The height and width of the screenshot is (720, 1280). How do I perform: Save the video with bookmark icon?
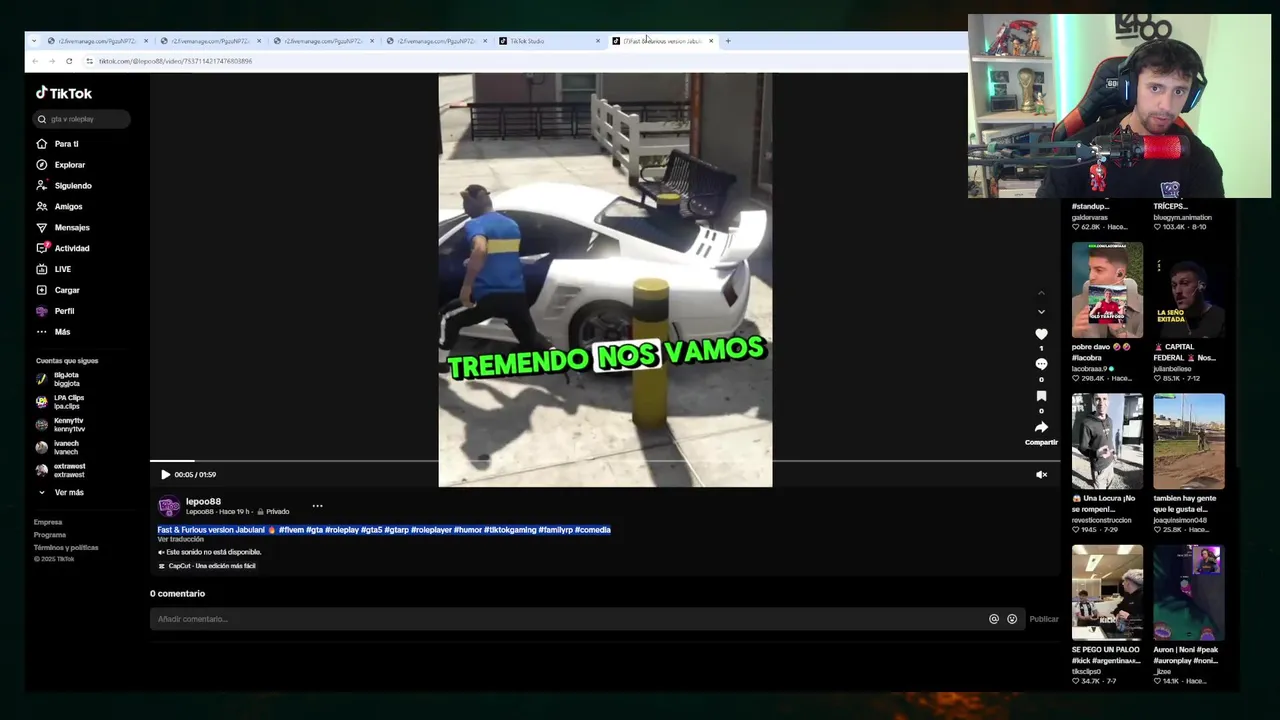(1041, 396)
